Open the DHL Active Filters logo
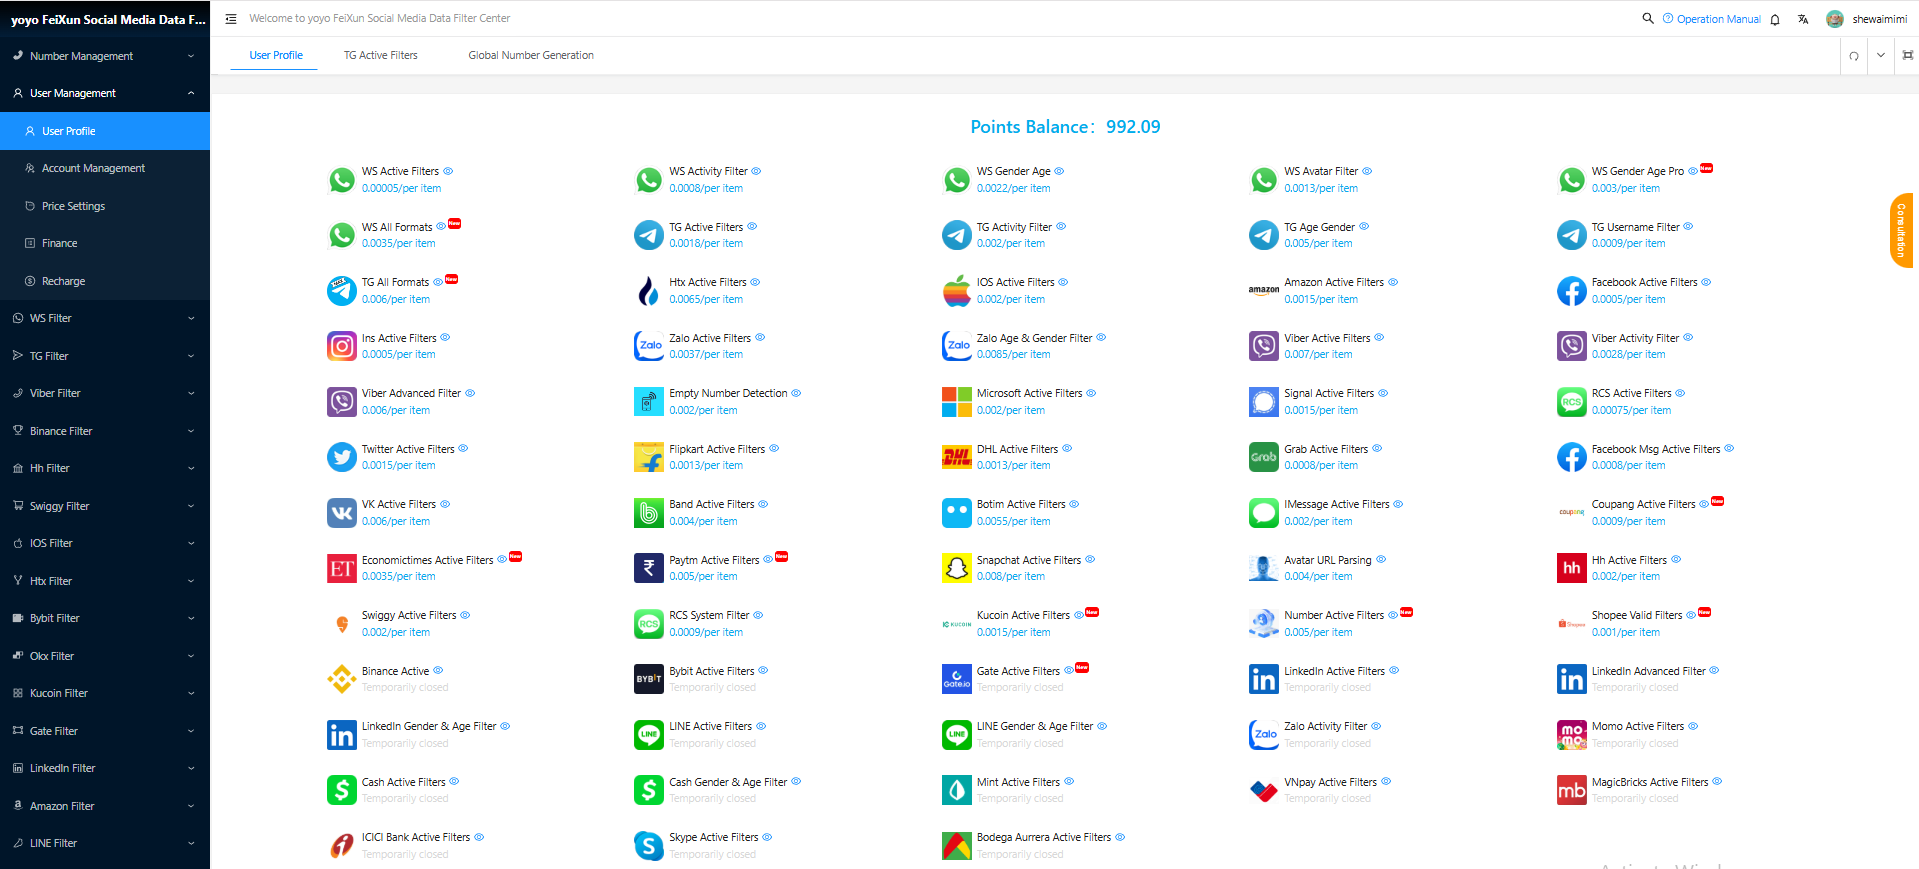Image resolution: width=1919 pixels, height=869 pixels. pyautogui.click(x=957, y=457)
